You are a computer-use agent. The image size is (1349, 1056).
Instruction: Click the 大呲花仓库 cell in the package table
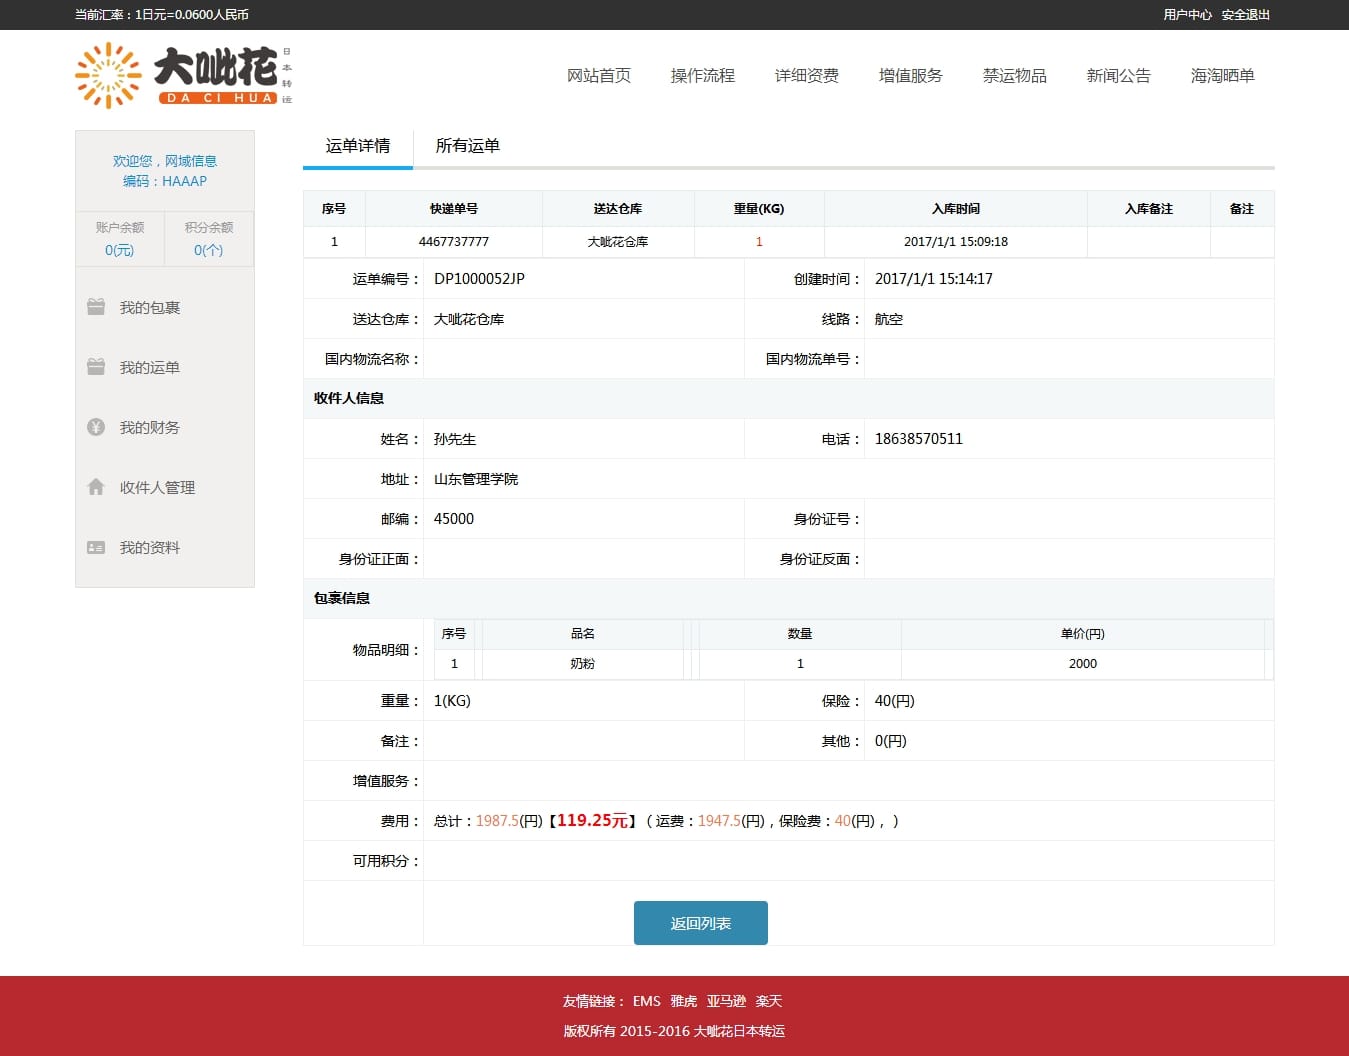618,242
